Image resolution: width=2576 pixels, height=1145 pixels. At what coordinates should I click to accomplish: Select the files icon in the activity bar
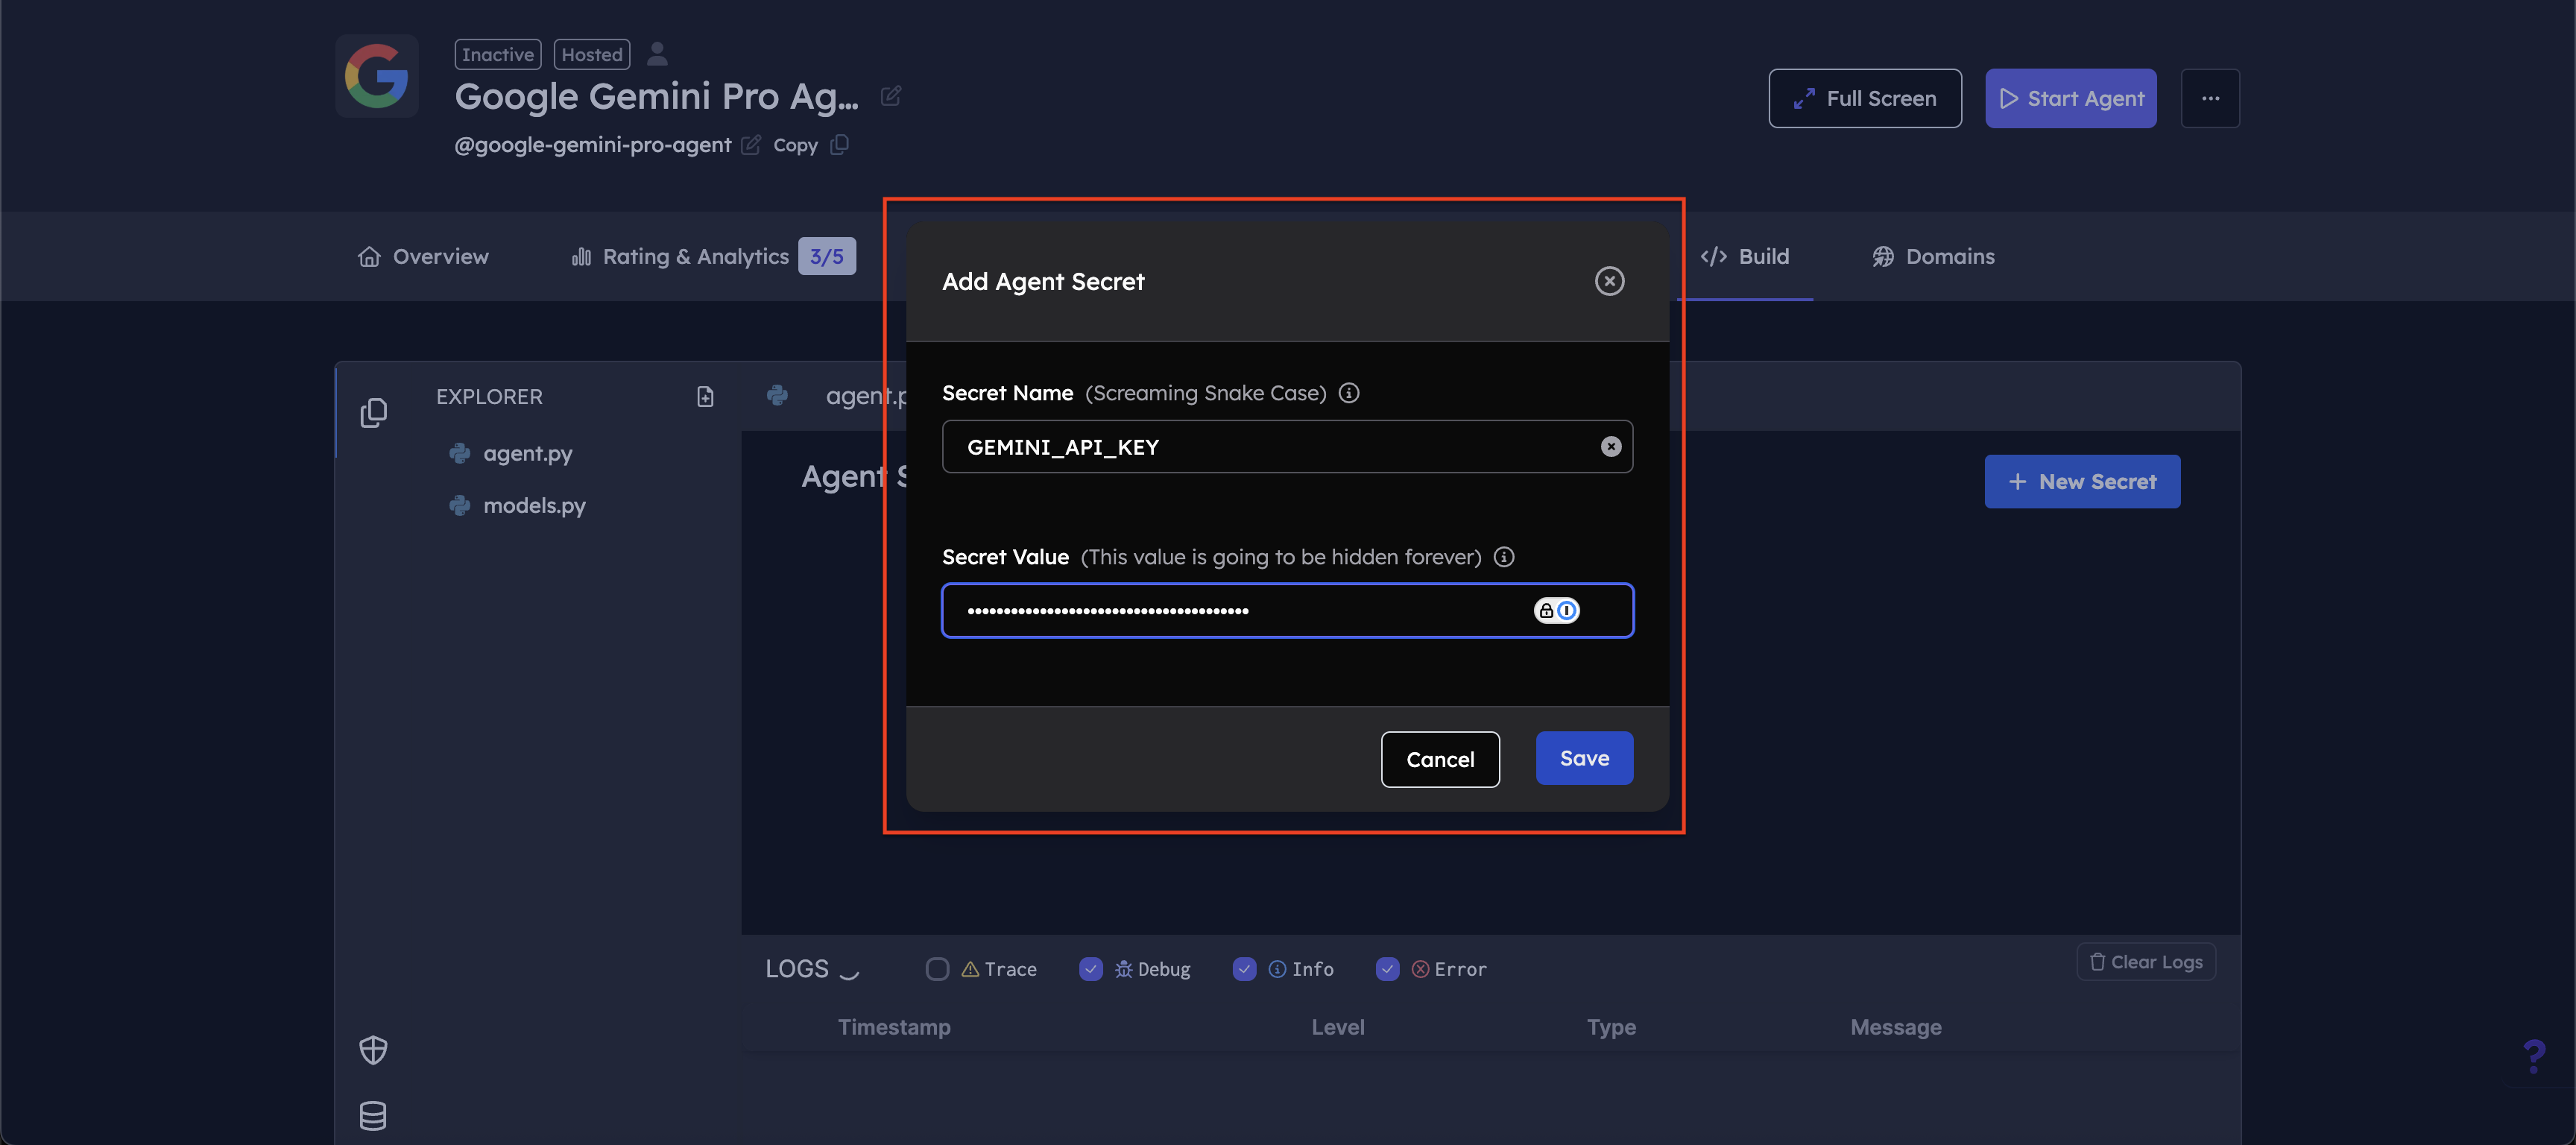373,411
